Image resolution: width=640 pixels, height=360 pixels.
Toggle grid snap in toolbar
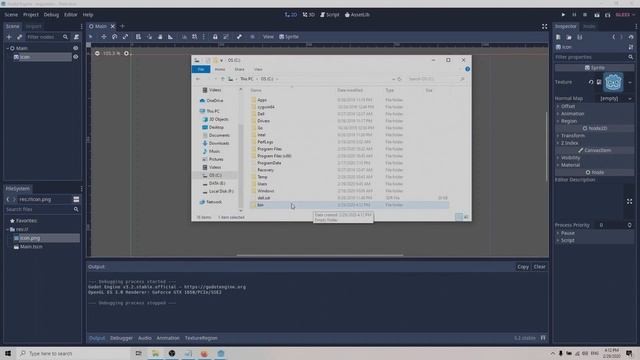[195, 37]
